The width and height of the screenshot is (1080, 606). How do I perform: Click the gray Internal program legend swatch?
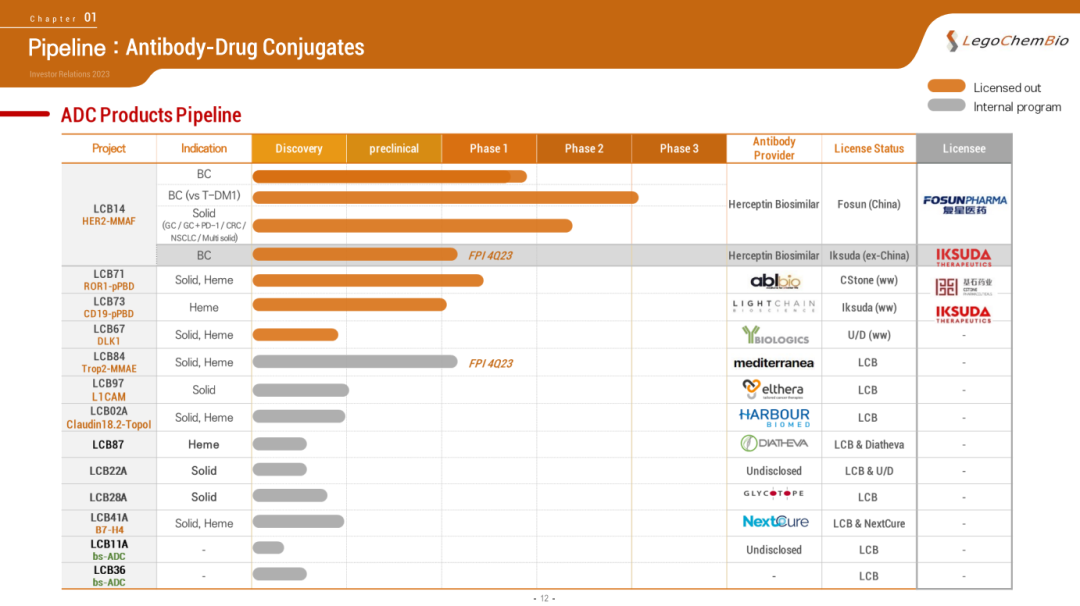click(946, 106)
